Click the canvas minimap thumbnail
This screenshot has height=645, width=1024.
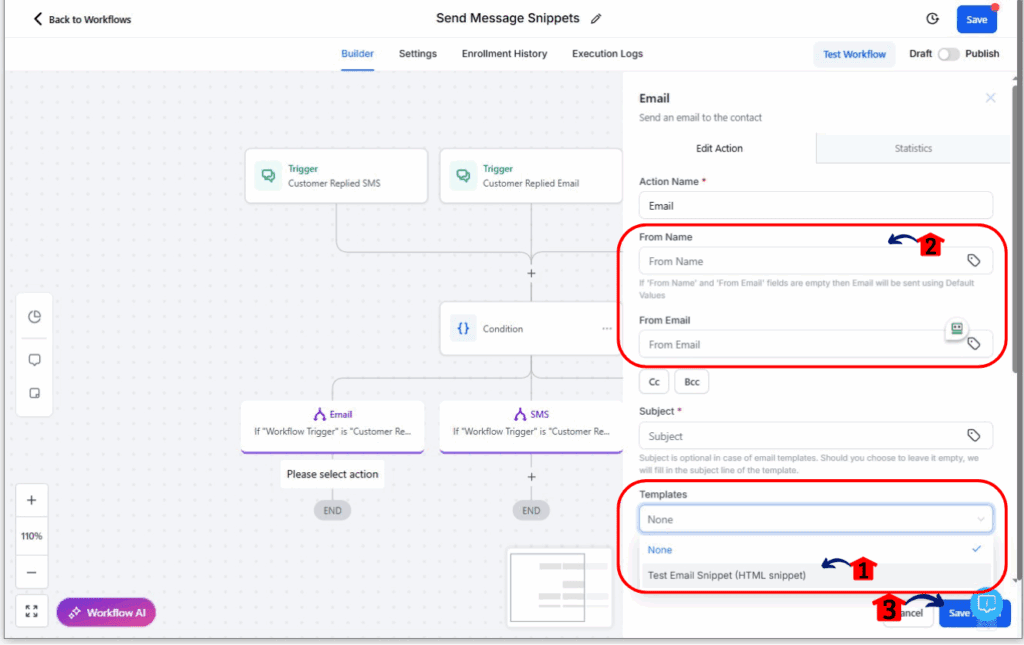(560, 588)
